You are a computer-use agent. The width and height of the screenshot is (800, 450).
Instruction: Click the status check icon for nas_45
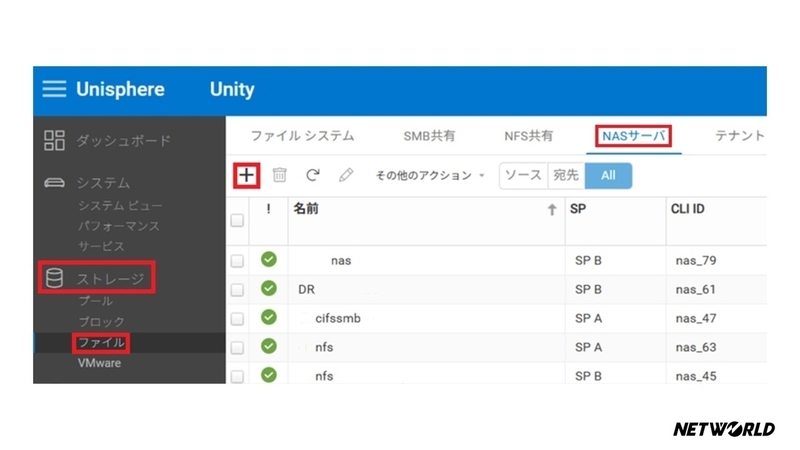click(269, 375)
